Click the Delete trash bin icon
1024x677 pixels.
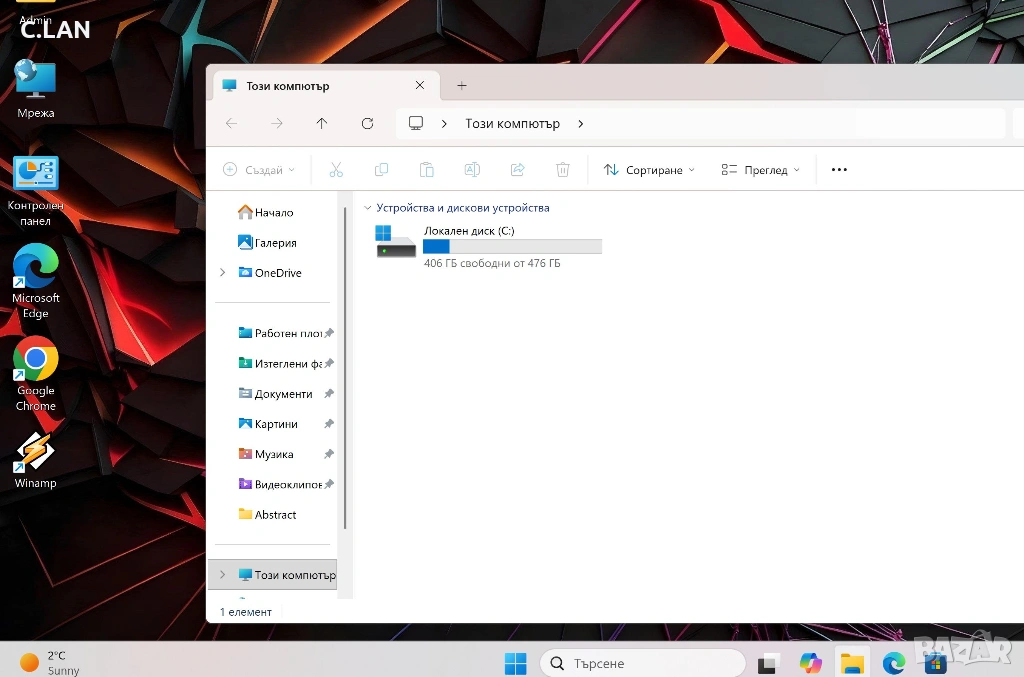point(563,170)
